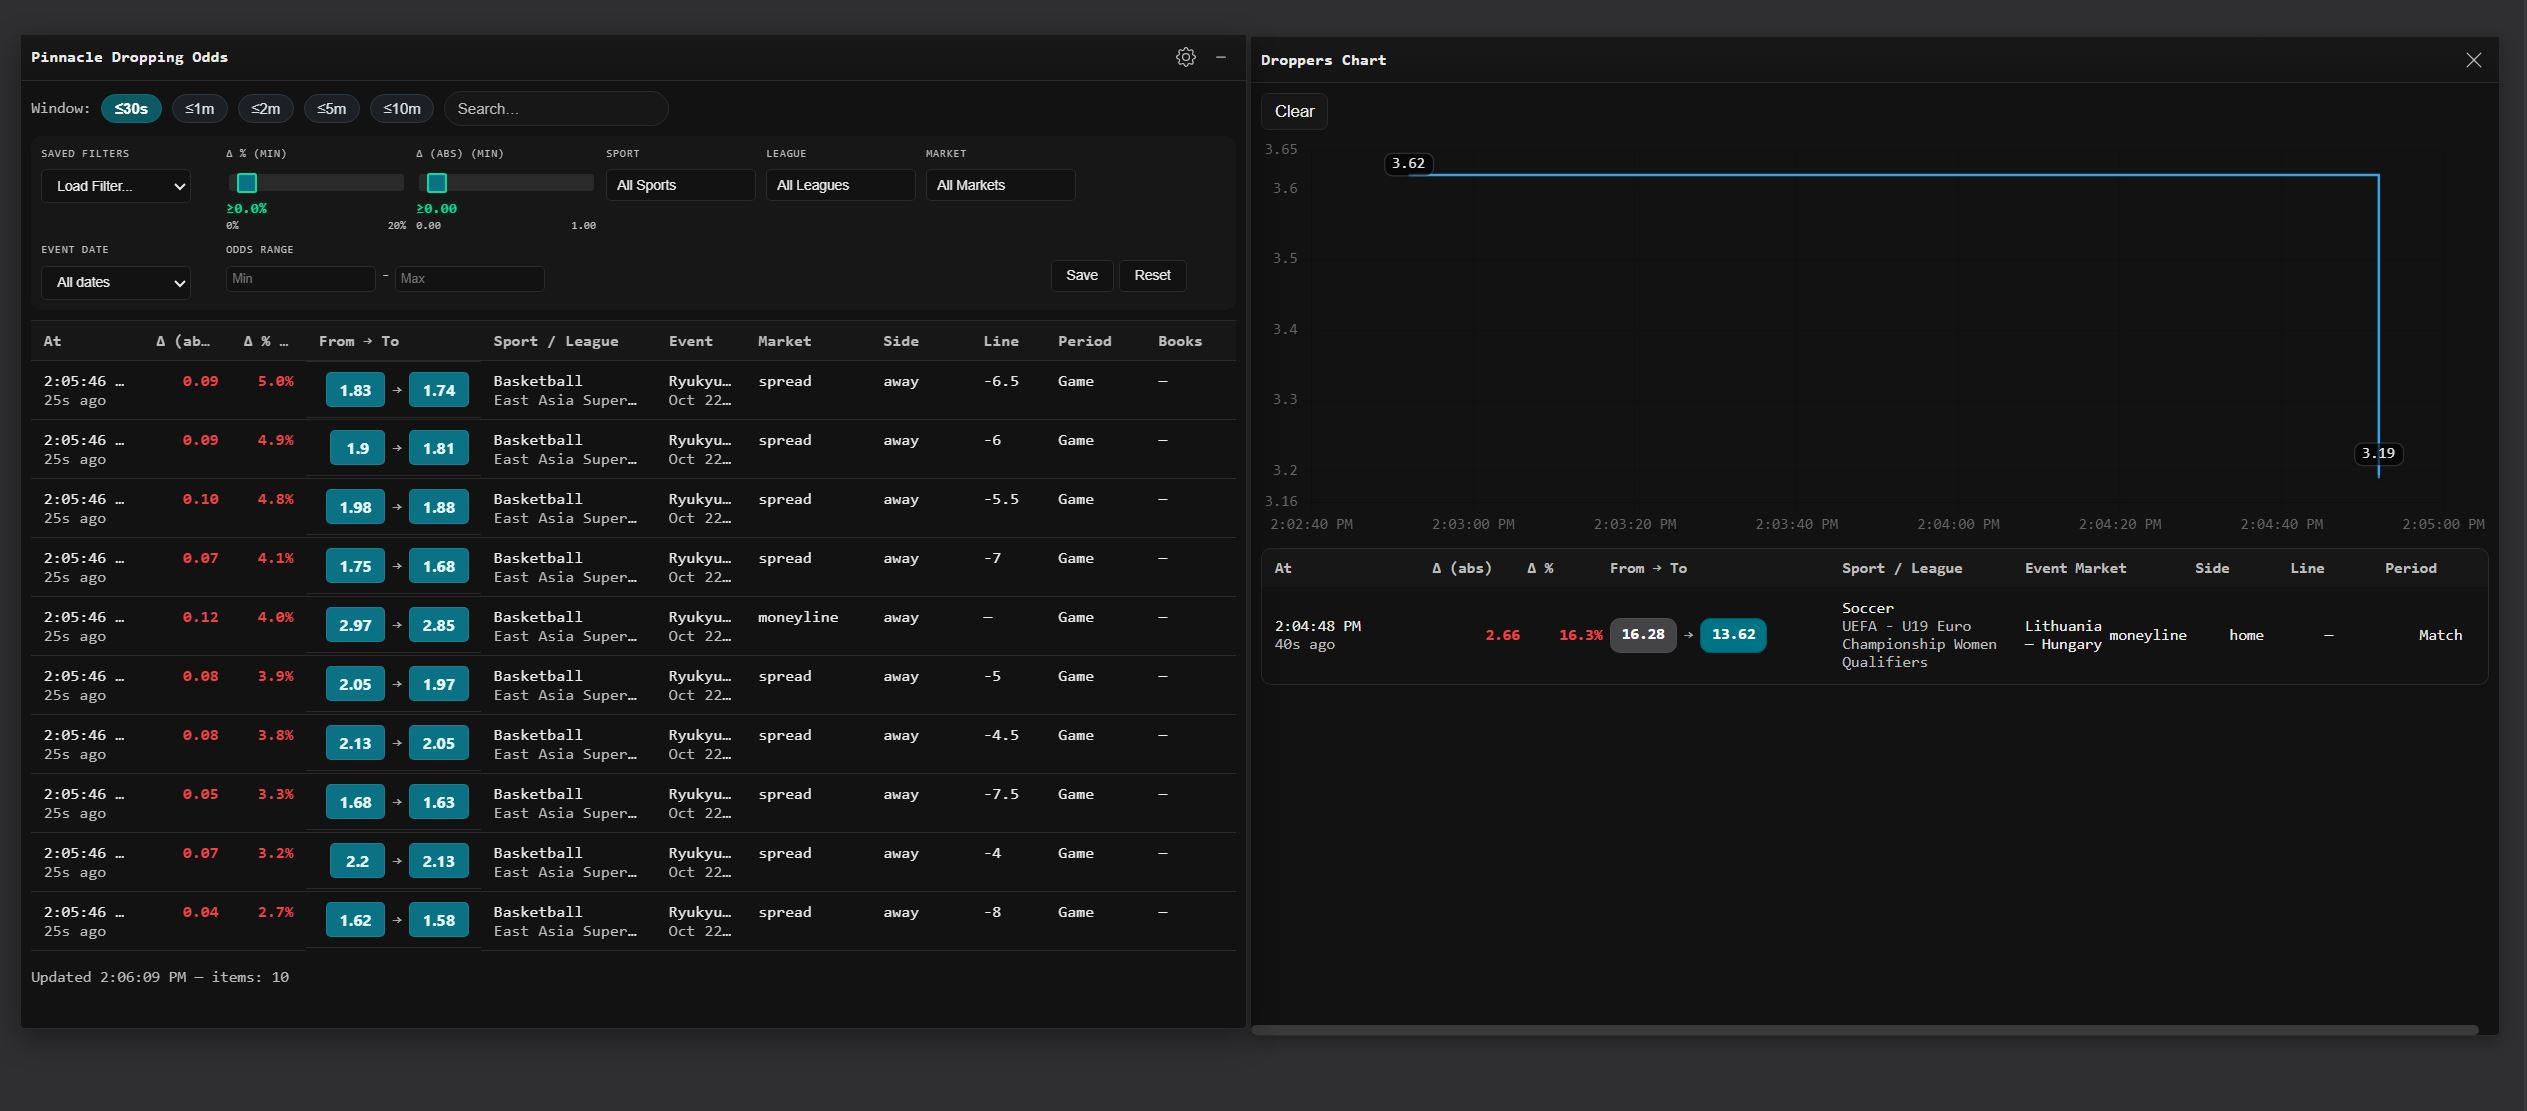Open the All Leagues selector
Screen dimensions: 2527x1111
(839, 185)
